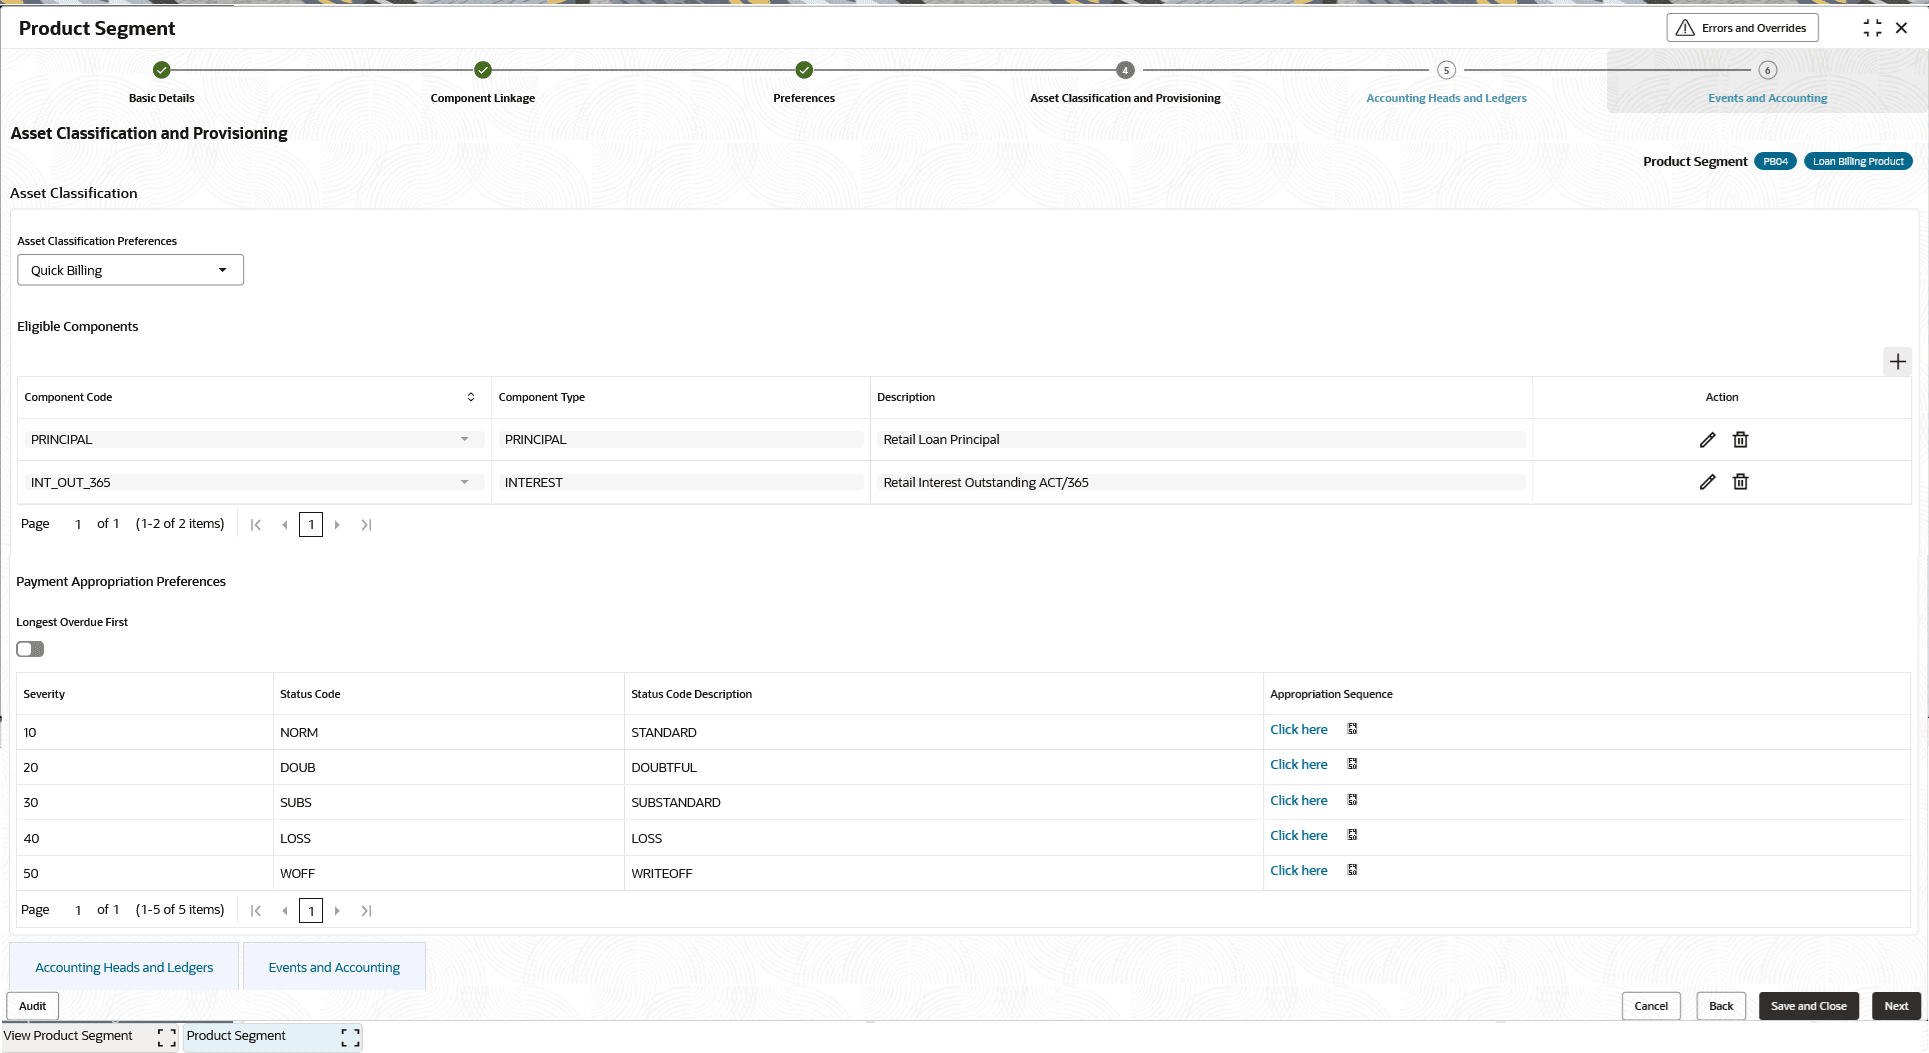Go to last page of status code table

[x=366, y=910]
